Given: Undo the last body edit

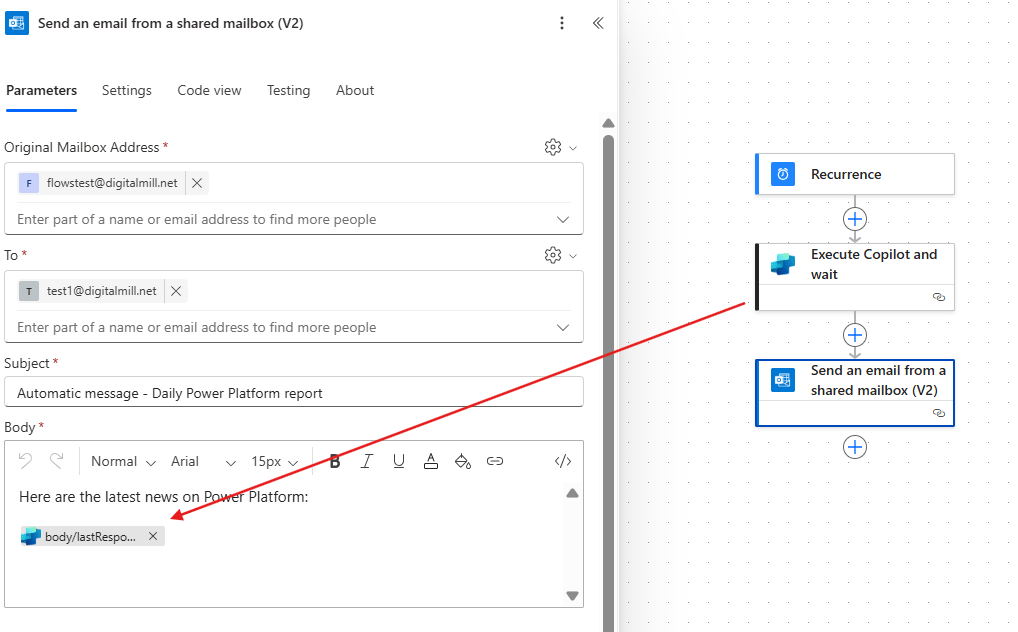Looking at the screenshot, I should point(25,461).
